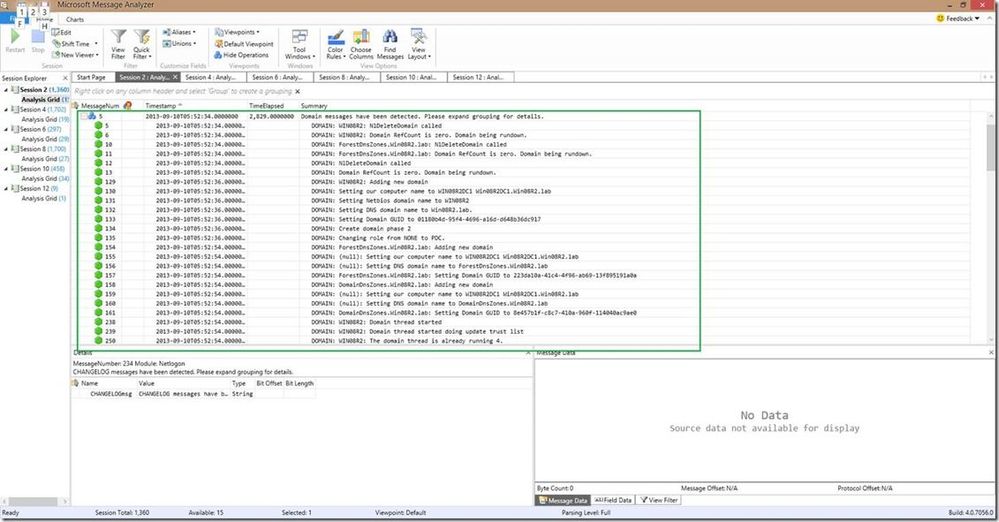Select the View Filter bottom tab
Screen dimensions: 999x522
point(659,500)
